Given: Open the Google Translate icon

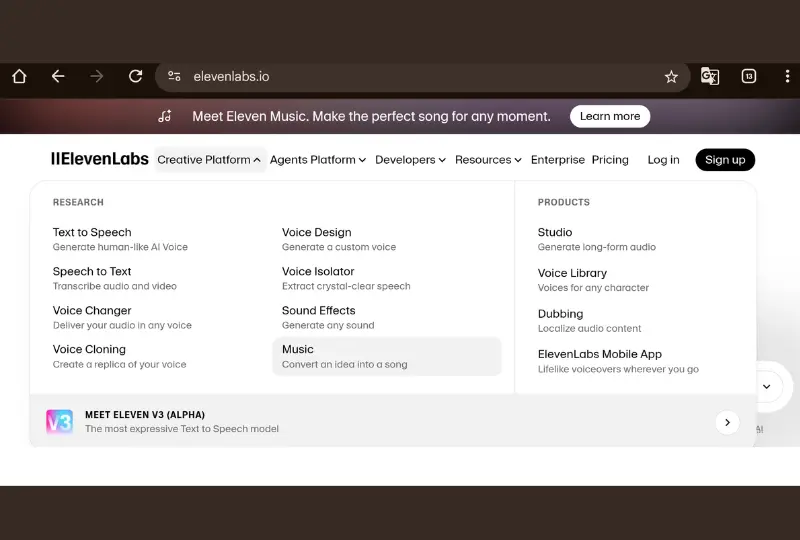Looking at the screenshot, I should 709,77.
